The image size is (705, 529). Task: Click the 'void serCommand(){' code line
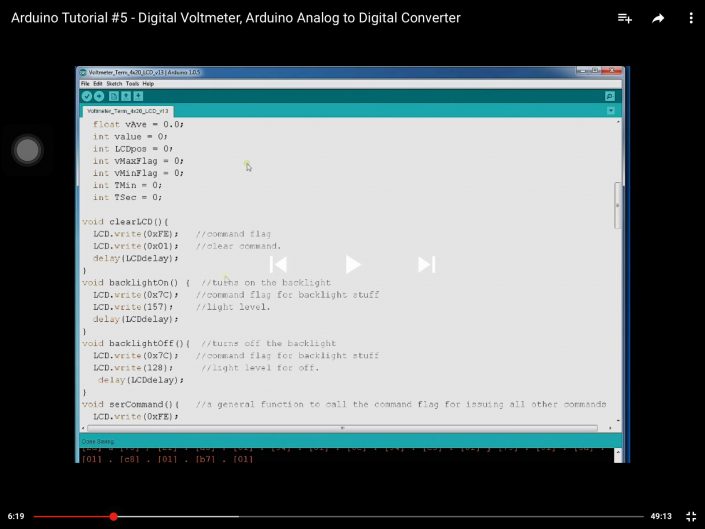130,405
